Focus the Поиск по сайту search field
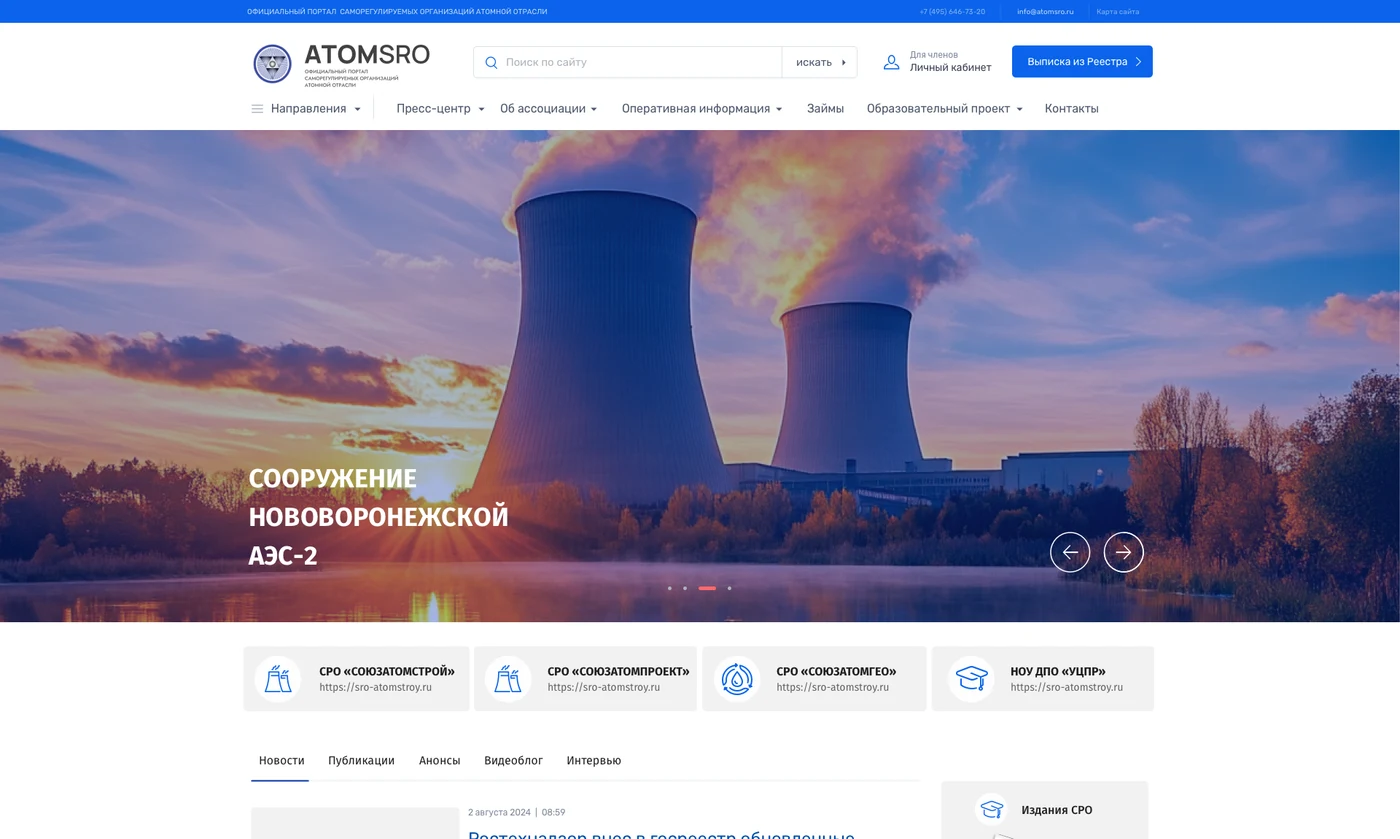The image size is (1400, 839). click(628, 62)
